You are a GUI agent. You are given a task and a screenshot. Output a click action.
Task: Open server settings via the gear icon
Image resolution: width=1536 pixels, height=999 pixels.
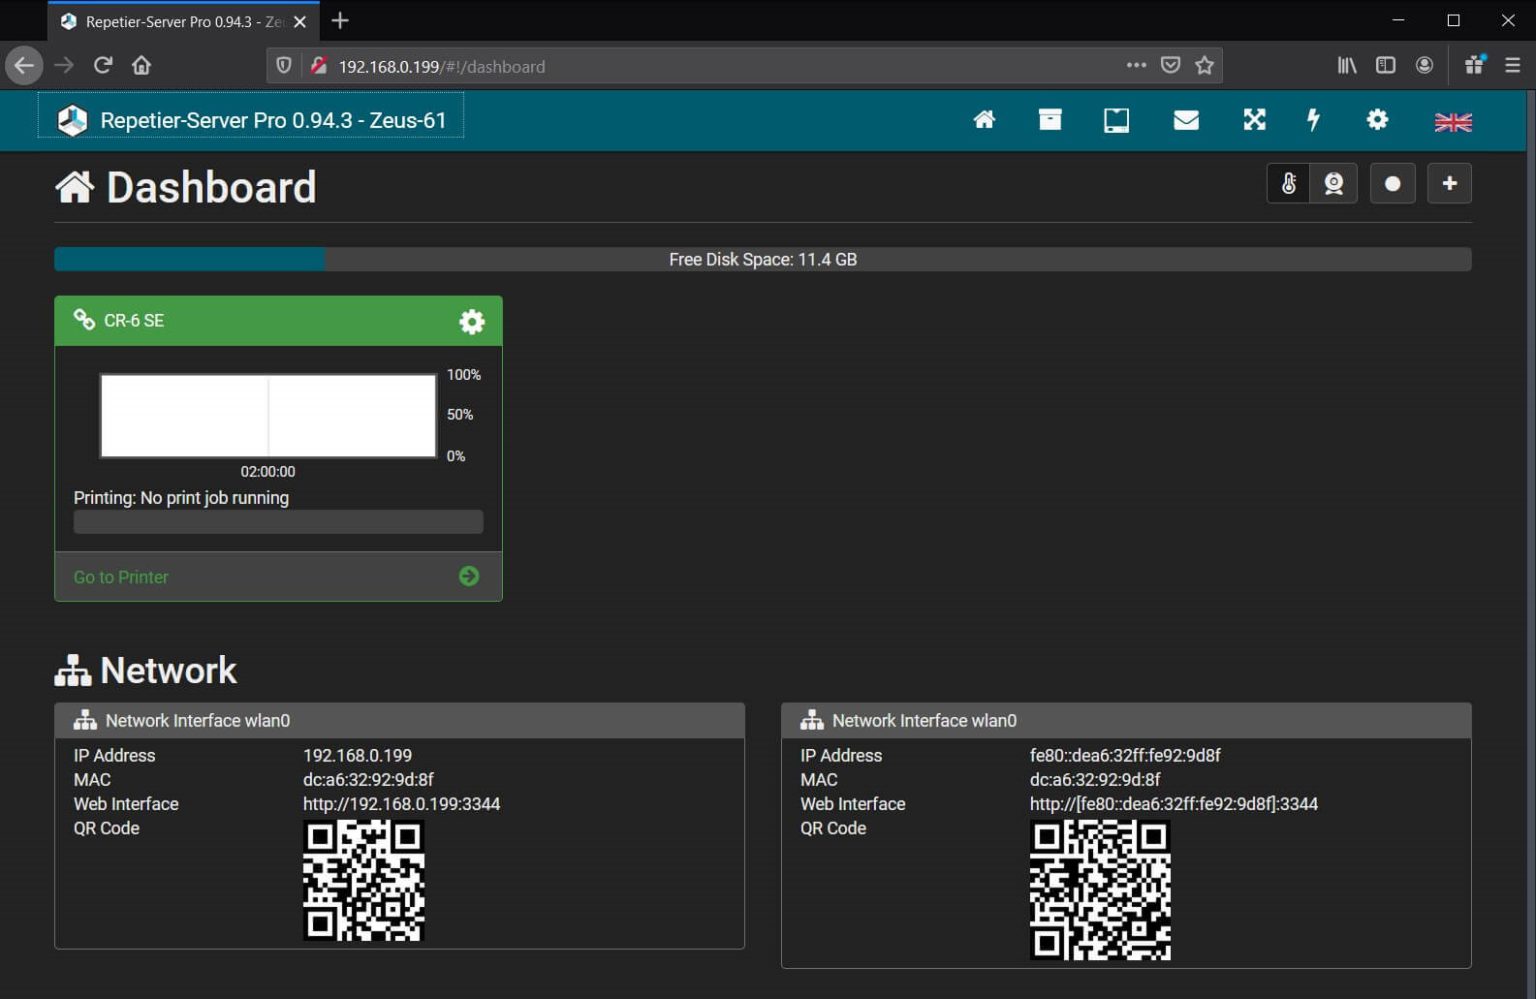(x=1377, y=119)
